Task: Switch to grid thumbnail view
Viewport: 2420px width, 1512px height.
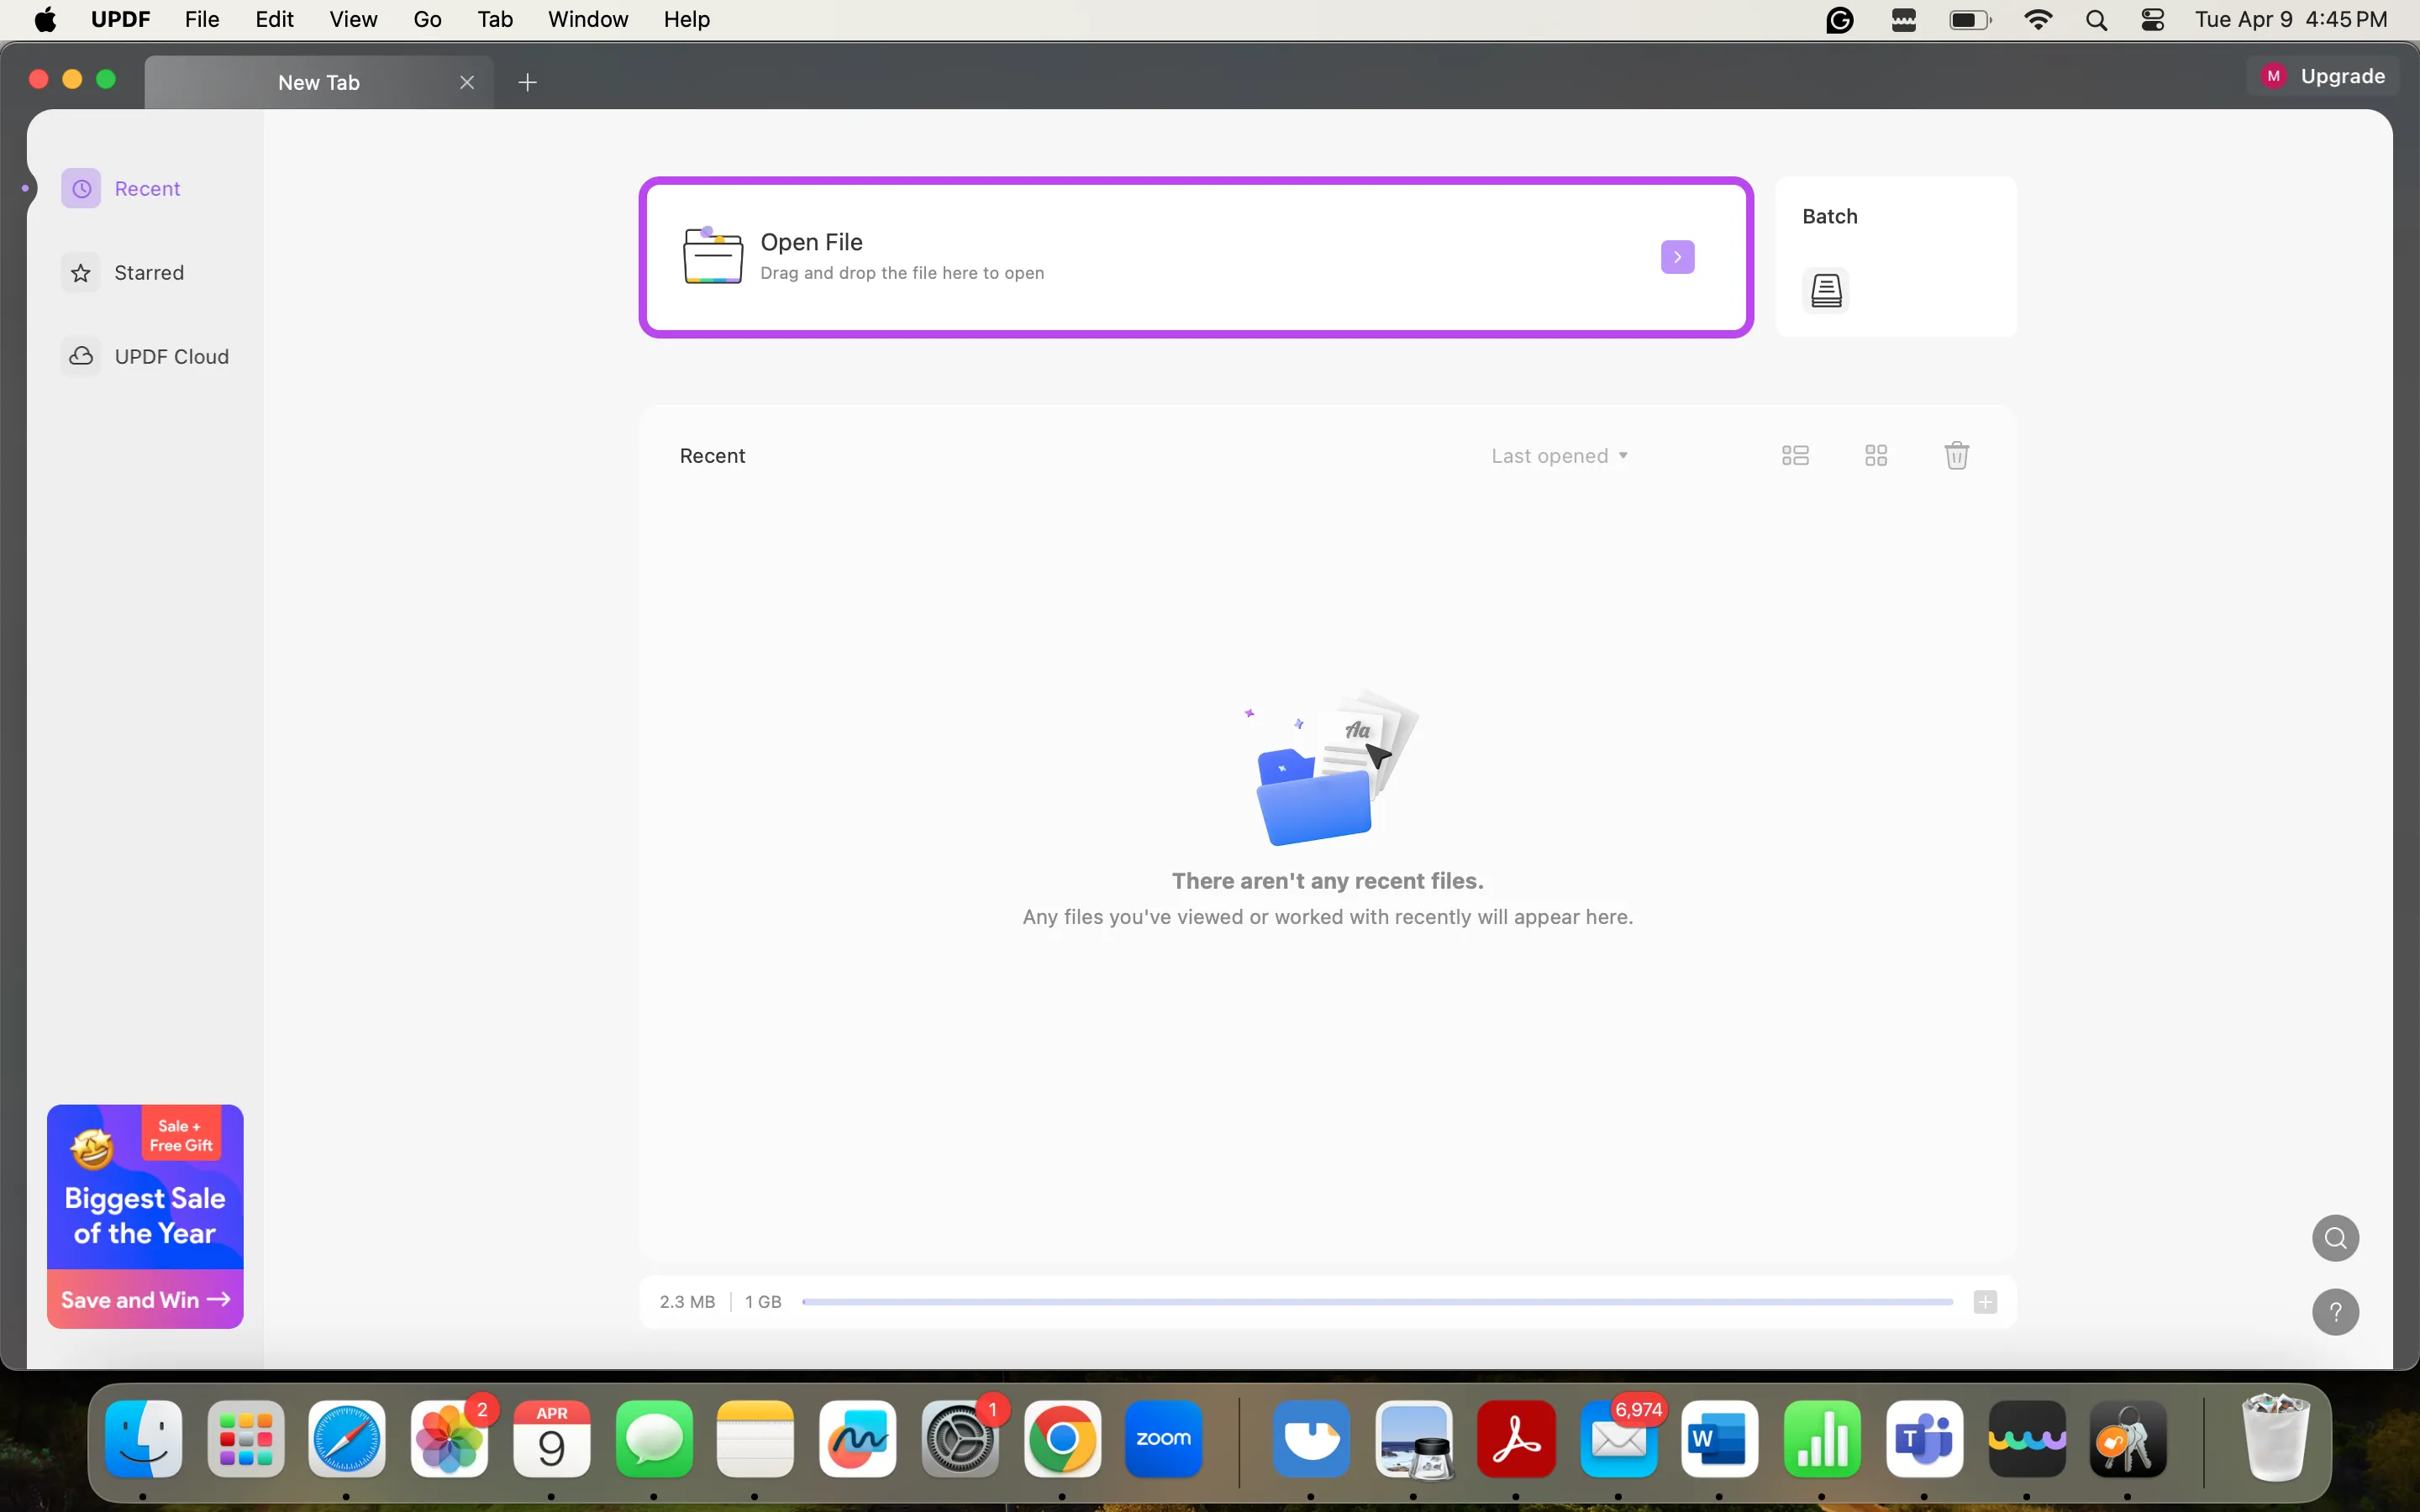Action: [x=1876, y=456]
